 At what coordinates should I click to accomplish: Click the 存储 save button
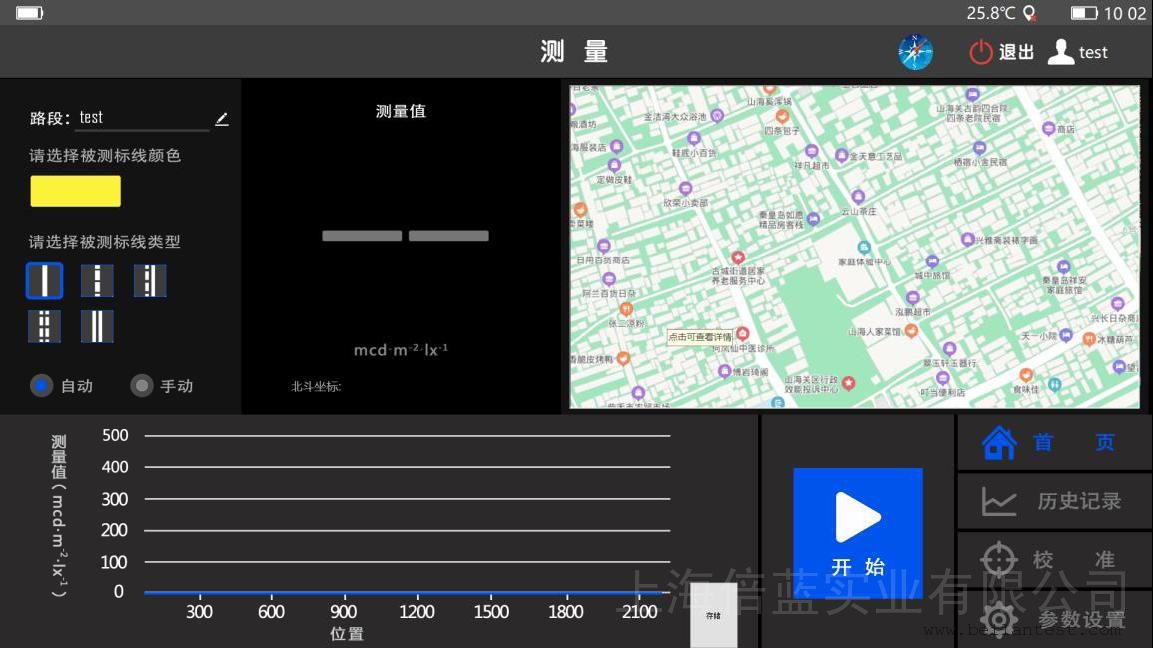point(713,615)
